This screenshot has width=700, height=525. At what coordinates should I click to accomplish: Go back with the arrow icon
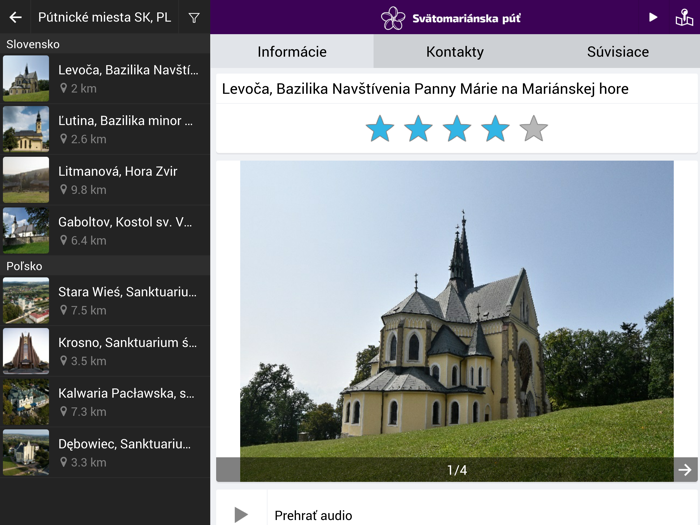point(15,17)
